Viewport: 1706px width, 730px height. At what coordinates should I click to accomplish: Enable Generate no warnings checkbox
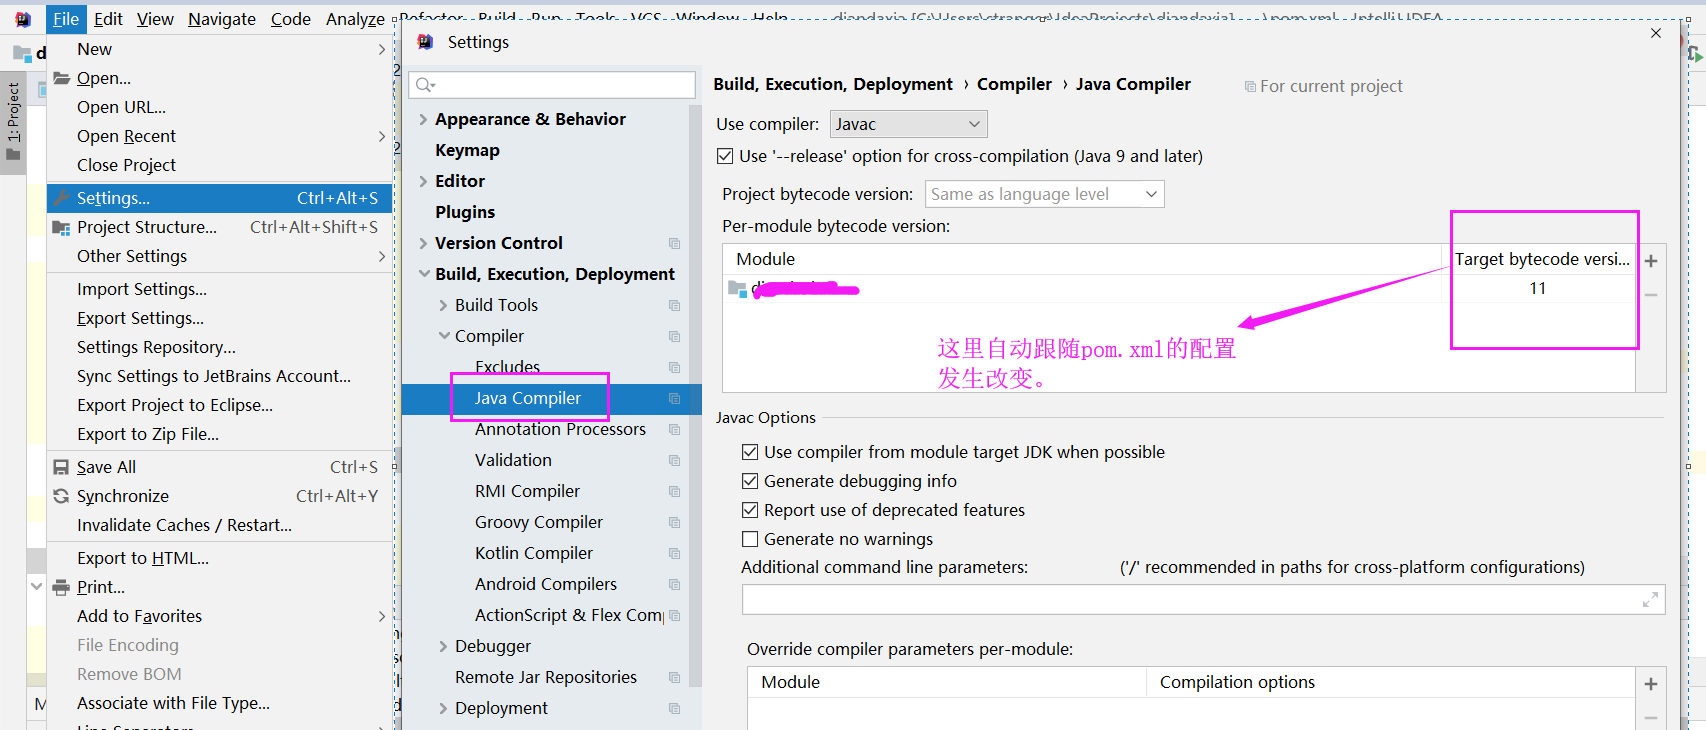coord(750,539)
